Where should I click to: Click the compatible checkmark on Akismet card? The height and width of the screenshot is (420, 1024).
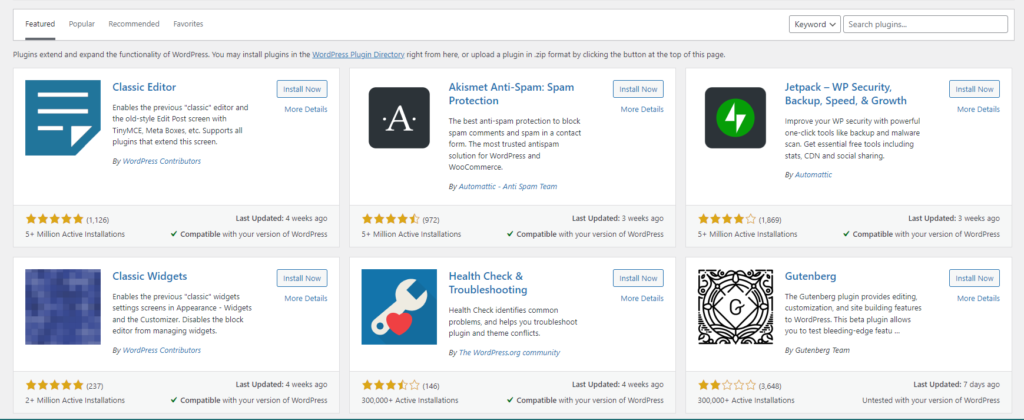pyautogui.click(x=510, y=234)
